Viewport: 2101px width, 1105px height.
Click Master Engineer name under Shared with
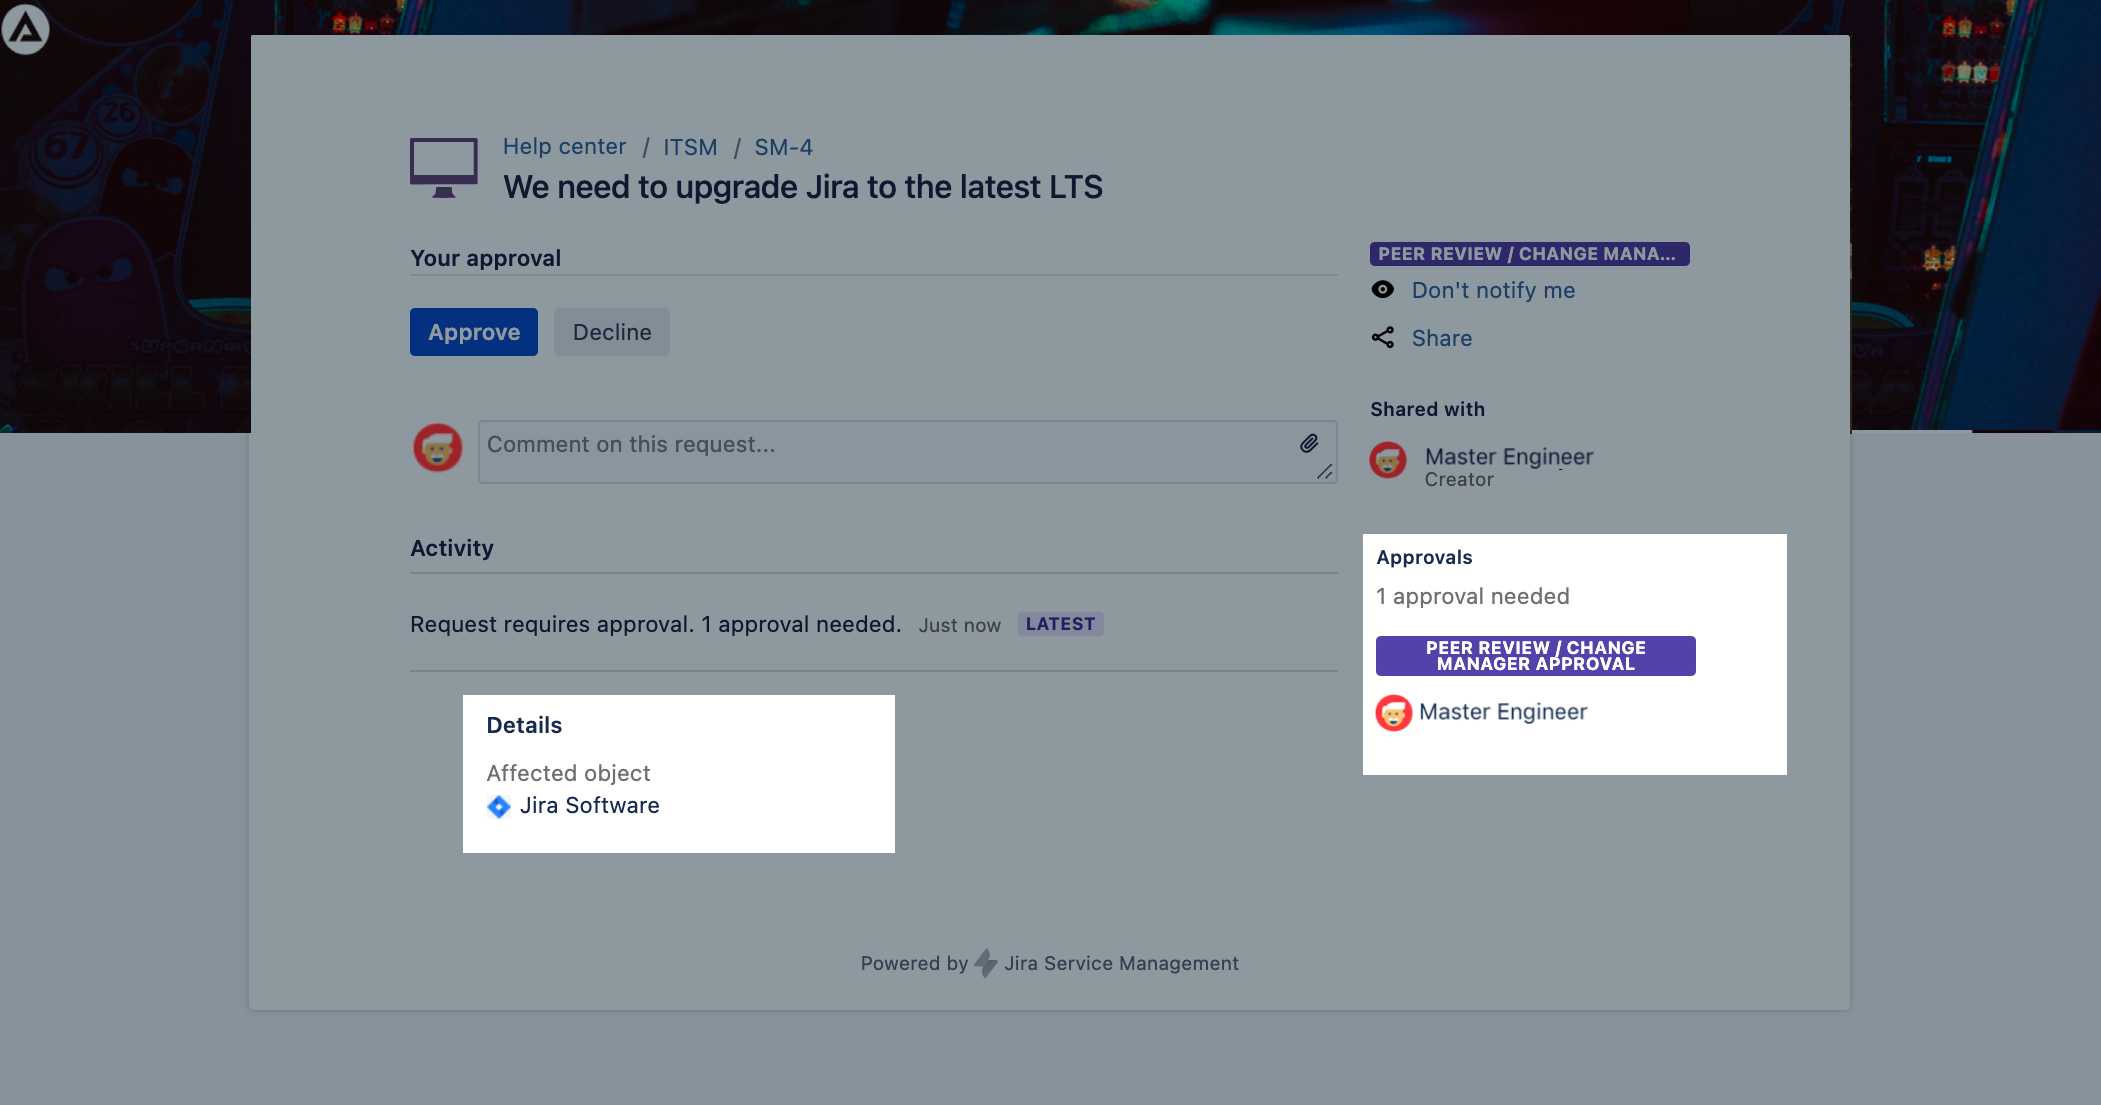[1508, 457]
